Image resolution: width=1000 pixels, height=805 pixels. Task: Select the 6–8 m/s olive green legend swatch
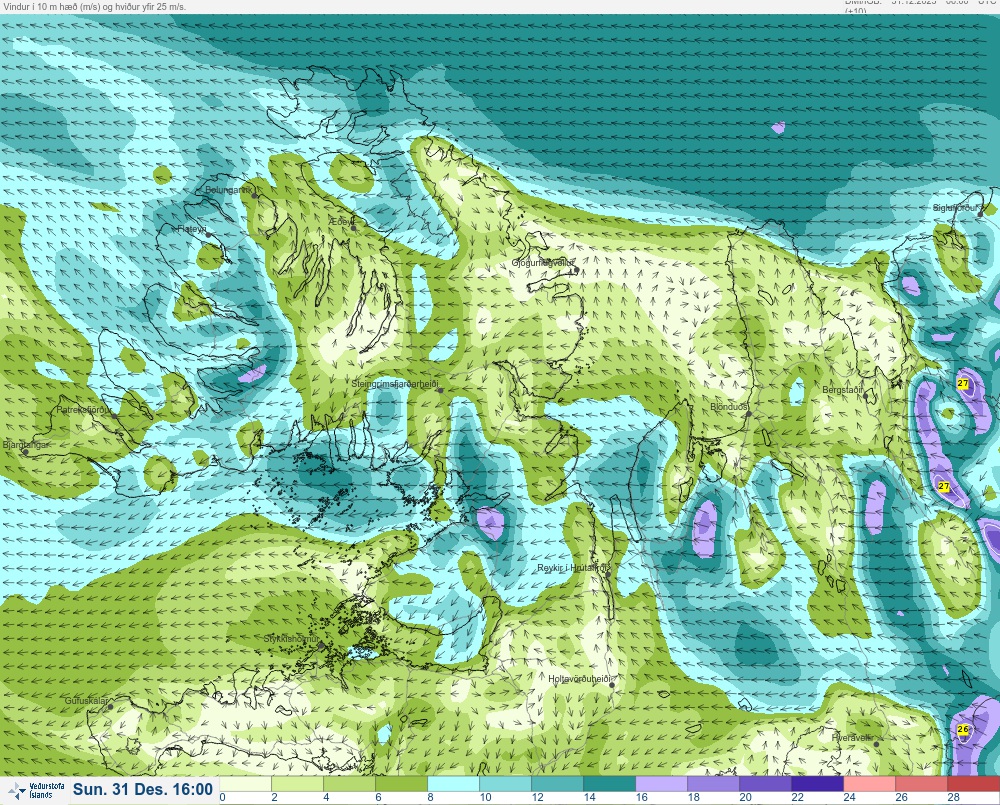tap(402, 783)
